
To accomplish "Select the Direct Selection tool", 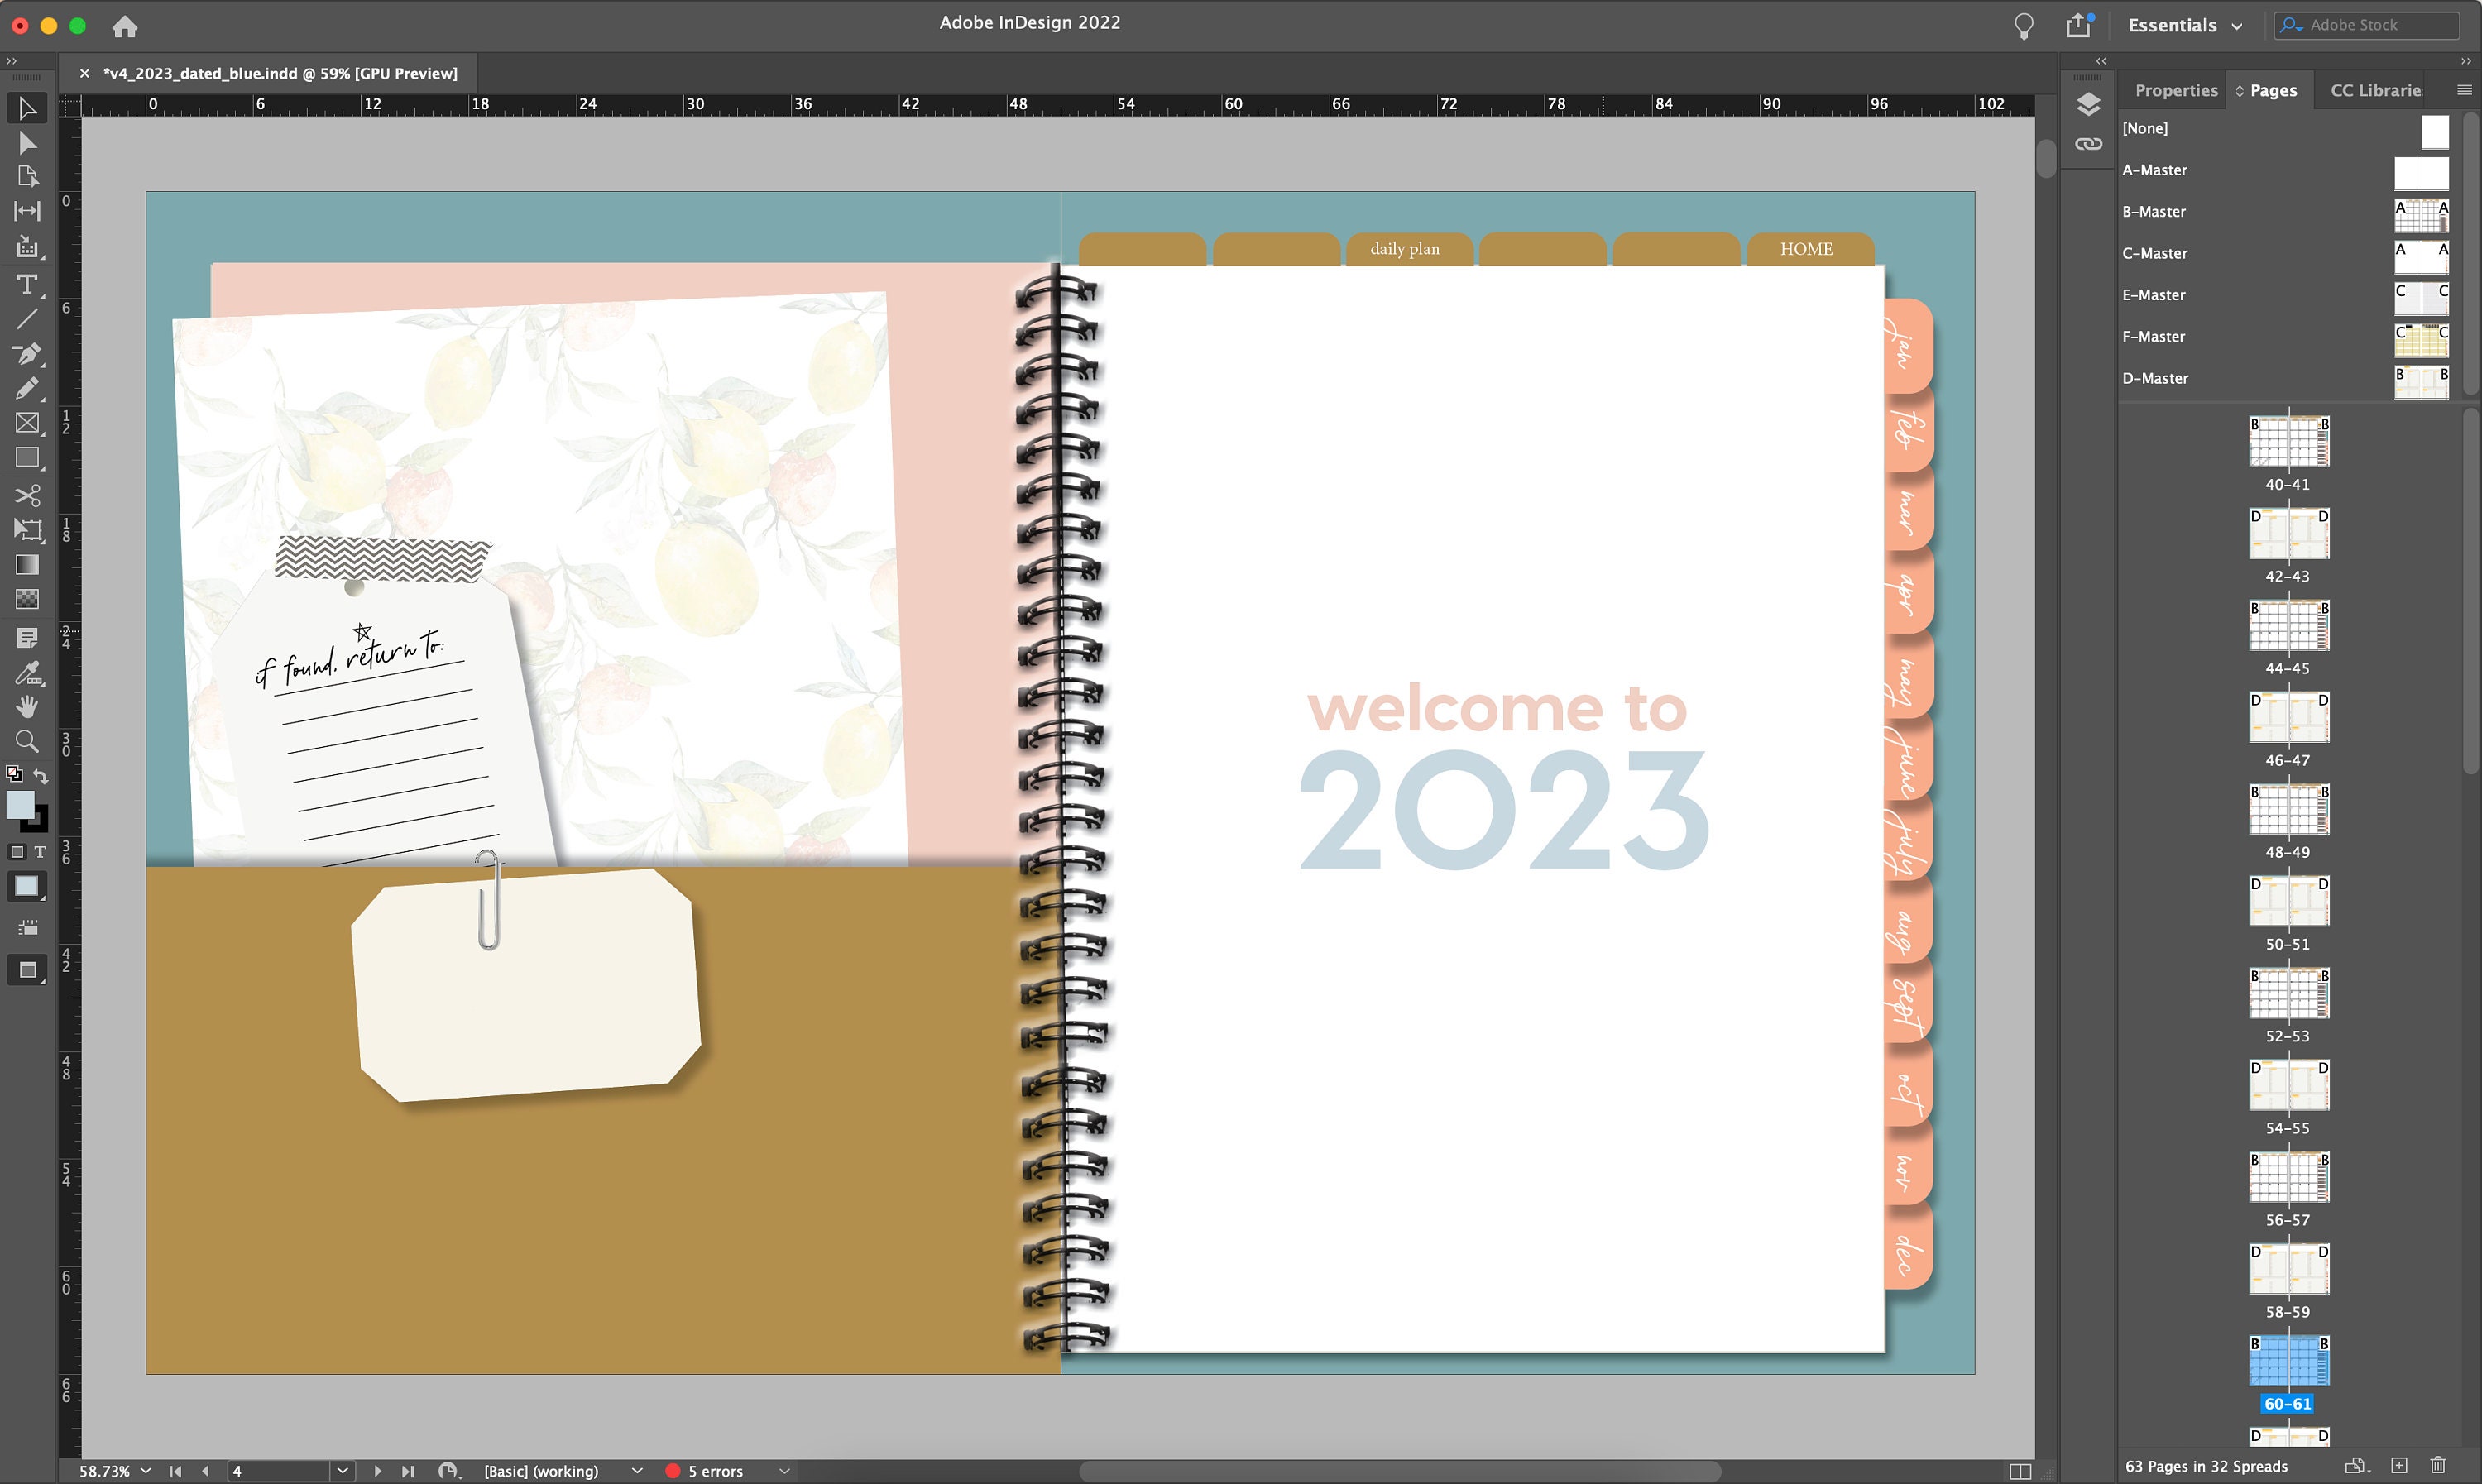I will coord(27,143).
